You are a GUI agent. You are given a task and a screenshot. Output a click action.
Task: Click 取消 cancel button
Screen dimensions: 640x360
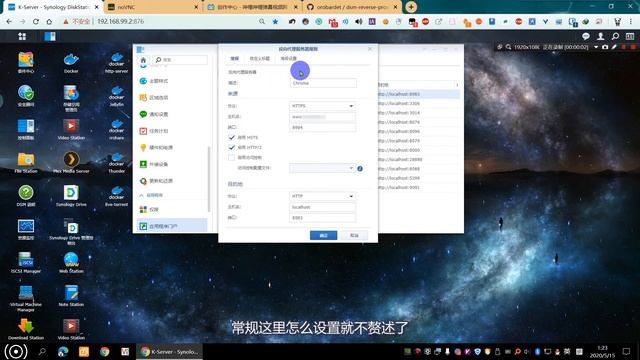click(x=354, y=236)
